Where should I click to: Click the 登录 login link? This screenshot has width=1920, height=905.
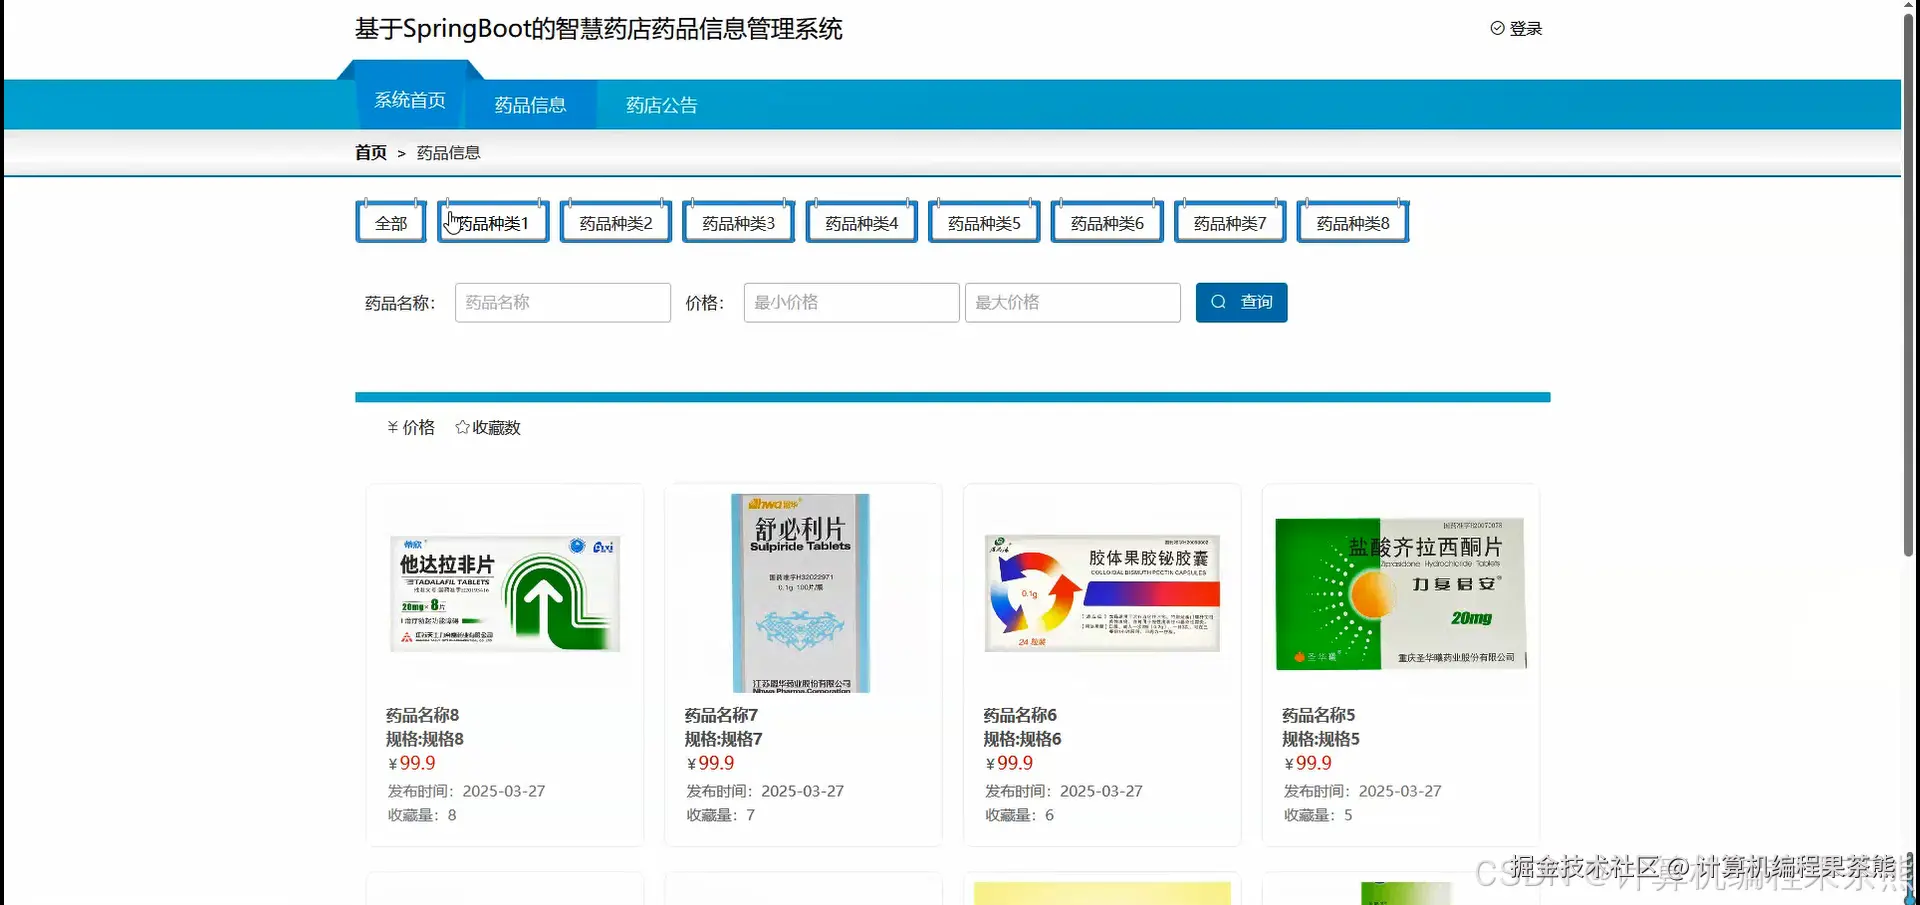click(x=1525, y=29)
